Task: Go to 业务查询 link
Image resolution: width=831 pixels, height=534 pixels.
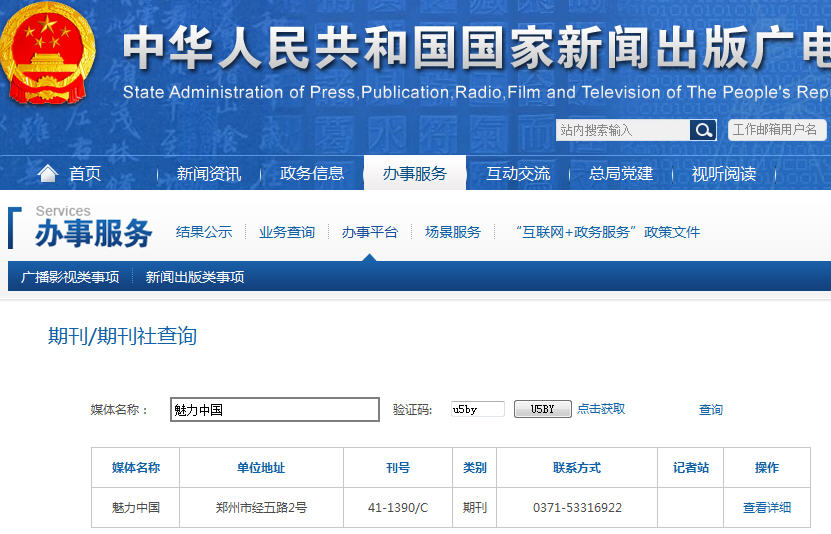Action: point(287,232)
